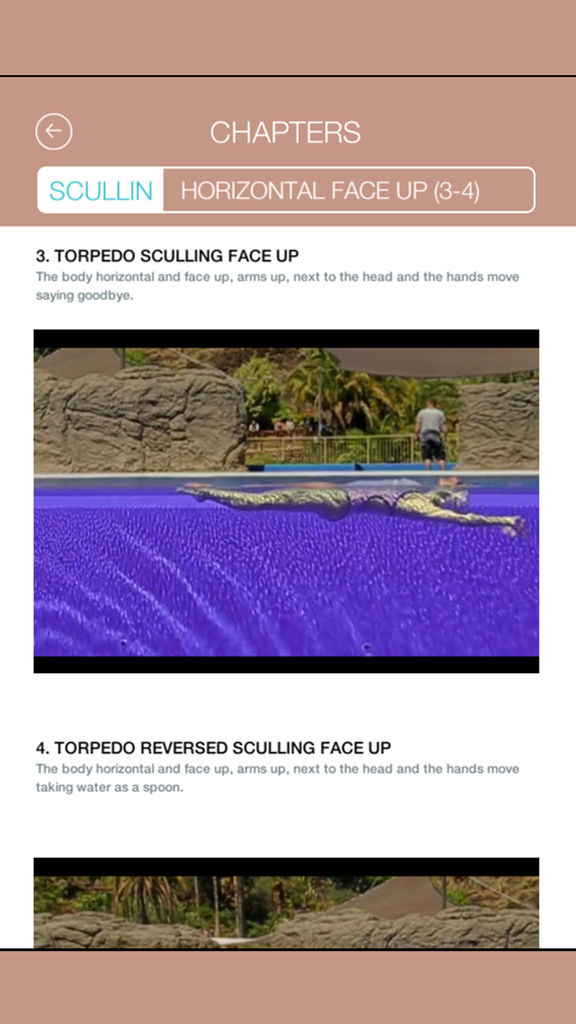
Task: Click the floating swimmer in the first video
Action: tap(353, 505)
